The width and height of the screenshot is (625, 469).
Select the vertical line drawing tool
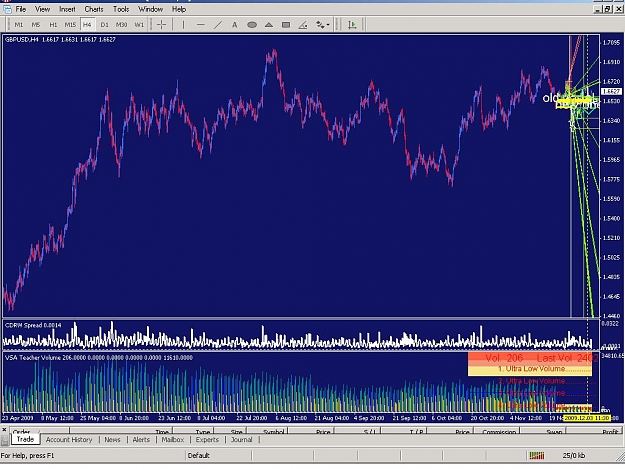coord(183,25)
